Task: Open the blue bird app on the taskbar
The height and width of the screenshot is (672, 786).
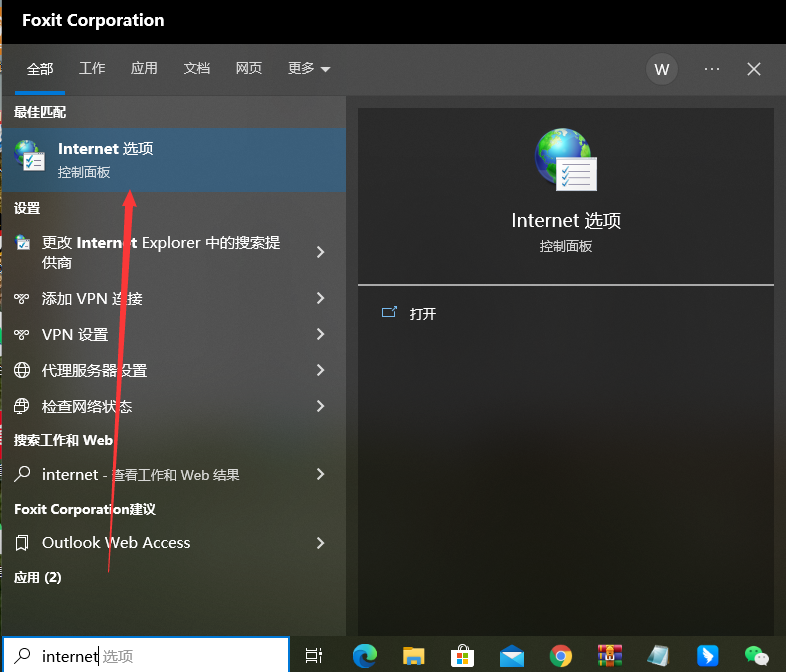Action: pyautogui.click(x=707, y=656)
